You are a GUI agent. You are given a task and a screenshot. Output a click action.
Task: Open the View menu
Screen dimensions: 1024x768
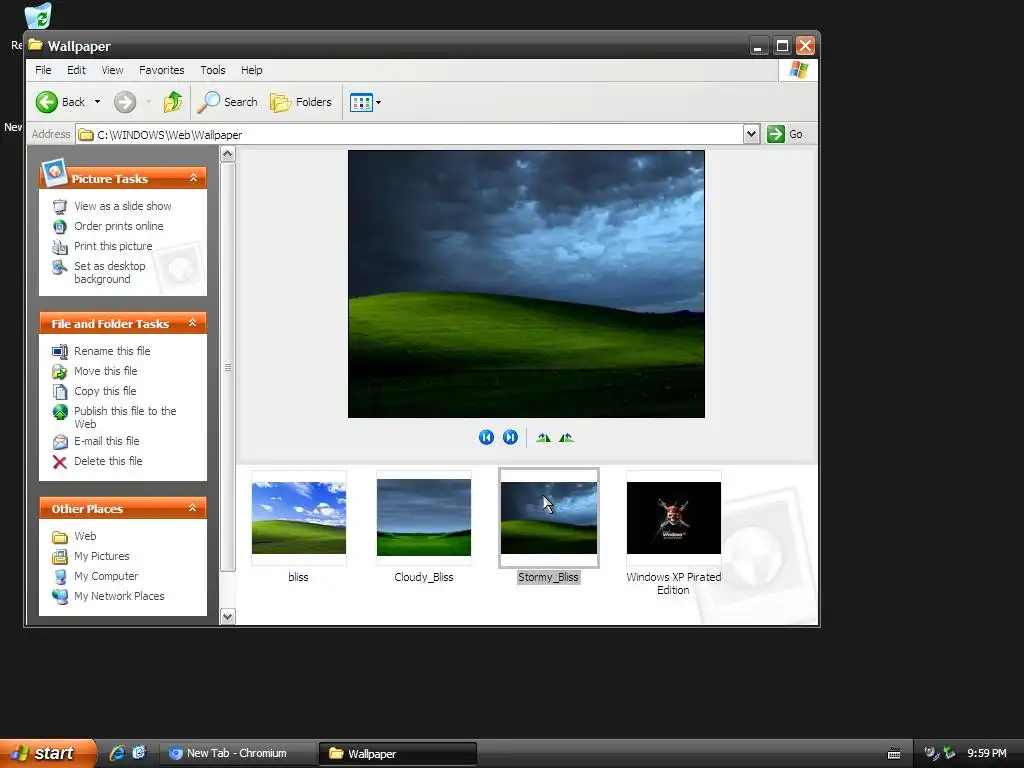coord(112,70)
